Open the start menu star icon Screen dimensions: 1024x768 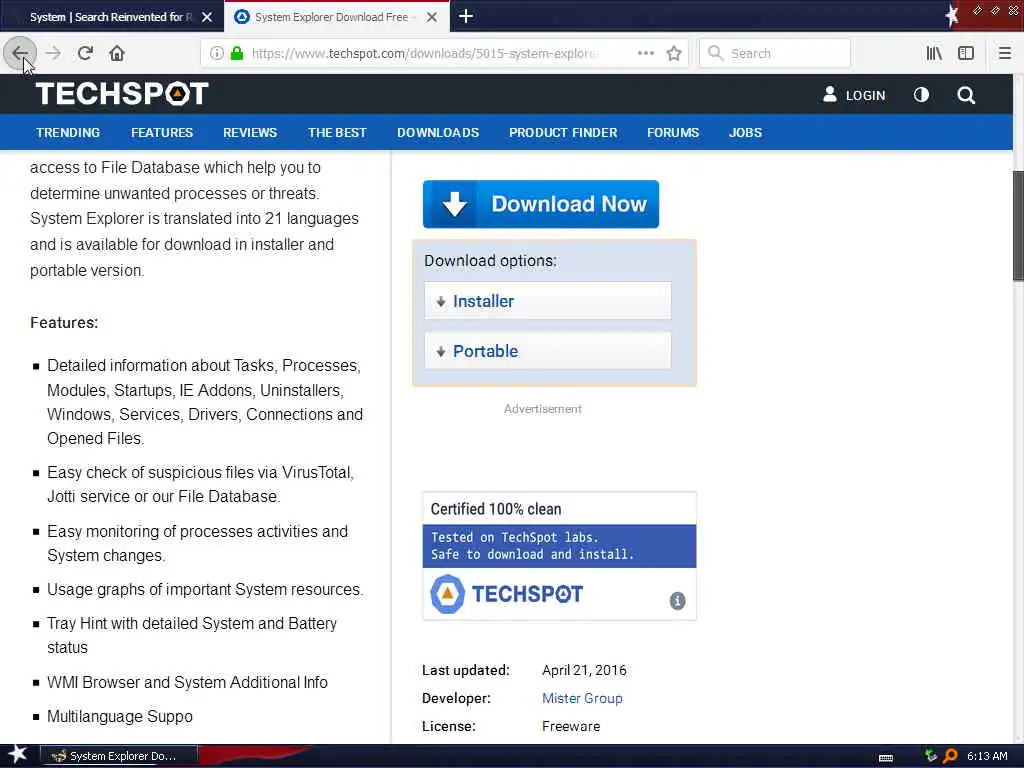tap(18, 755)
